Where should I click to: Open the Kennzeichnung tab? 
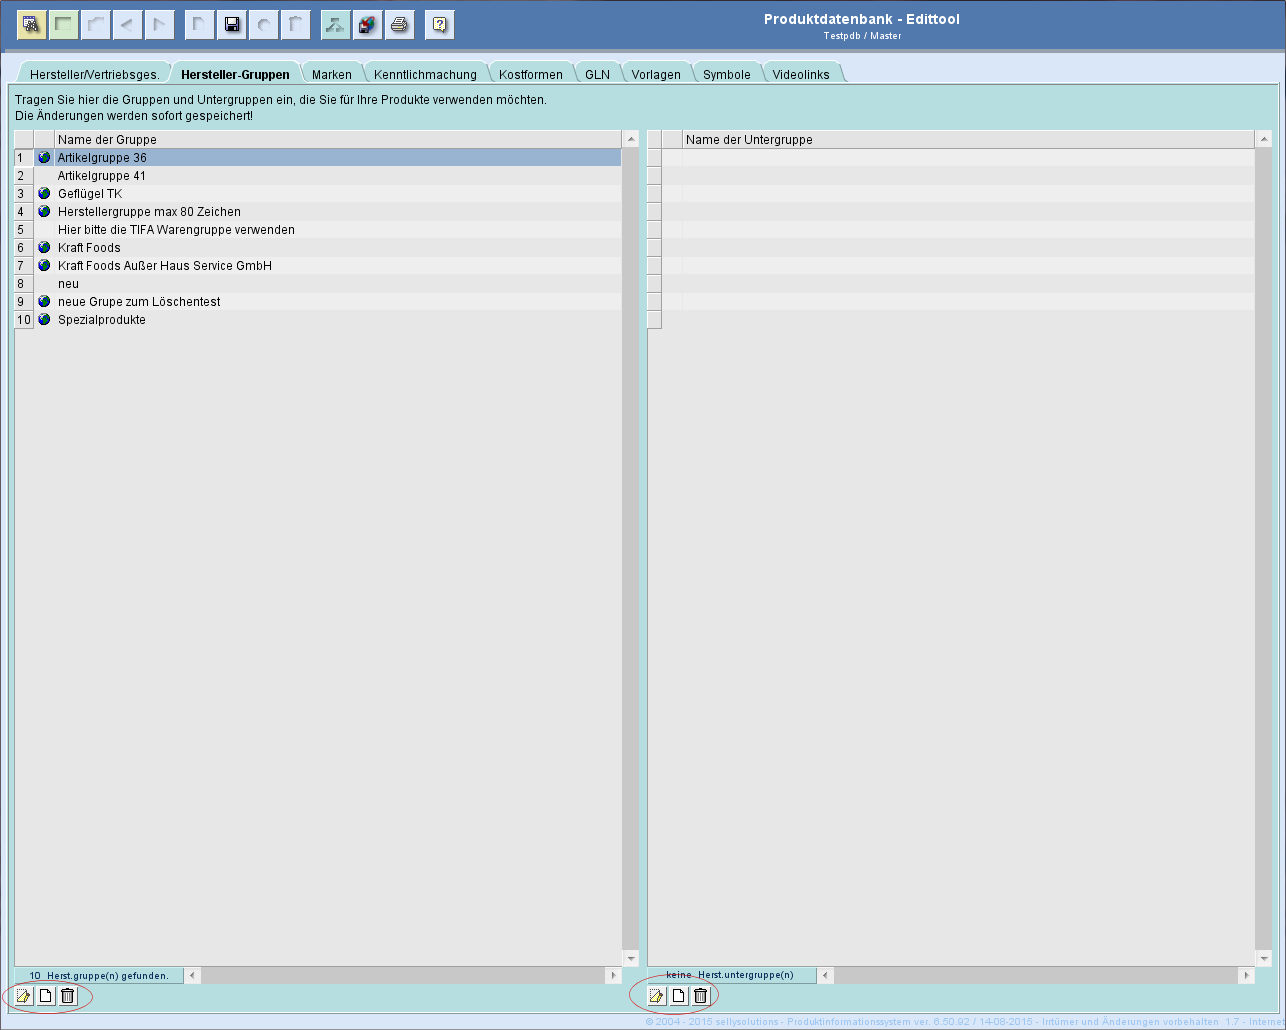[x=425, y=75]
